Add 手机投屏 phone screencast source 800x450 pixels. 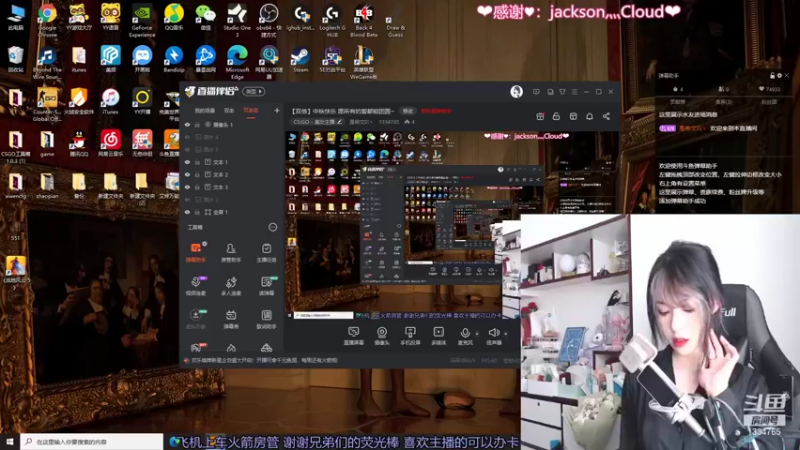[410, 336]
